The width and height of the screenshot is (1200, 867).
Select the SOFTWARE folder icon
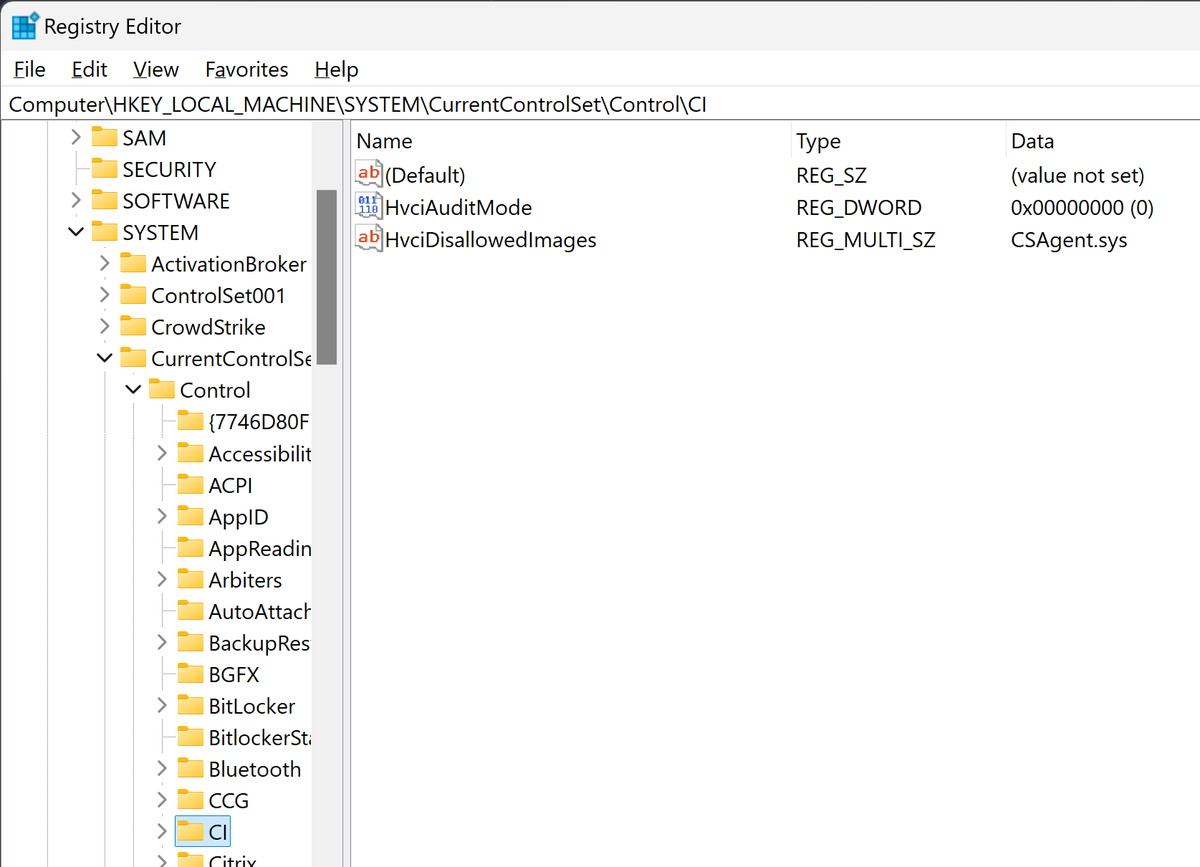tap(104, 201)
